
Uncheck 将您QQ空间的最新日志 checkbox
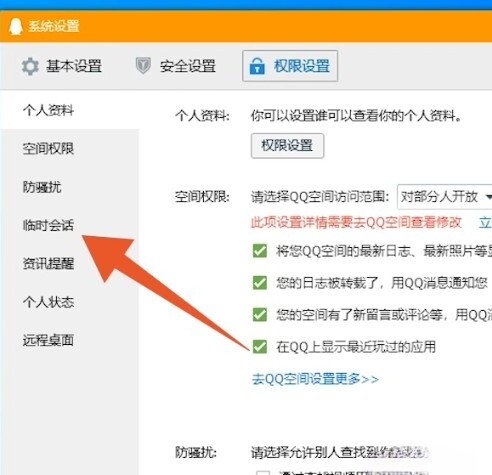(260, 251)
